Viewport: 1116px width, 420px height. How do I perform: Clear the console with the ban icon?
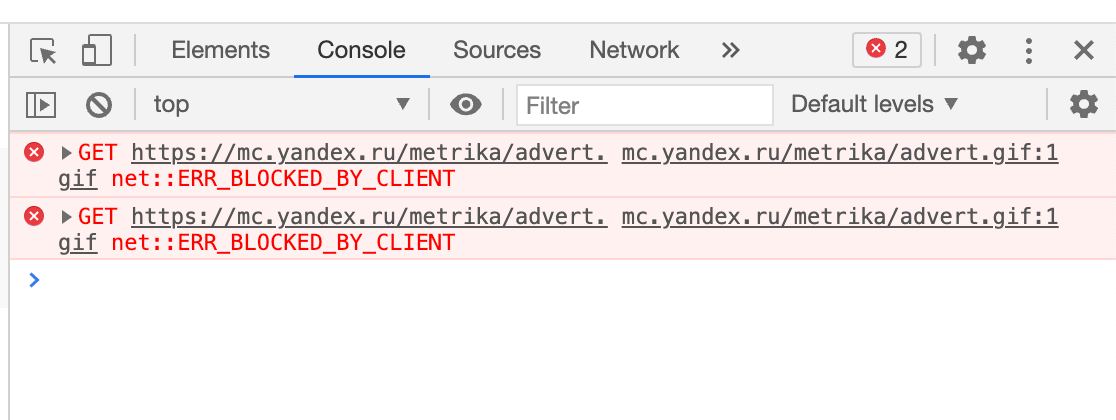click(98, 104)
